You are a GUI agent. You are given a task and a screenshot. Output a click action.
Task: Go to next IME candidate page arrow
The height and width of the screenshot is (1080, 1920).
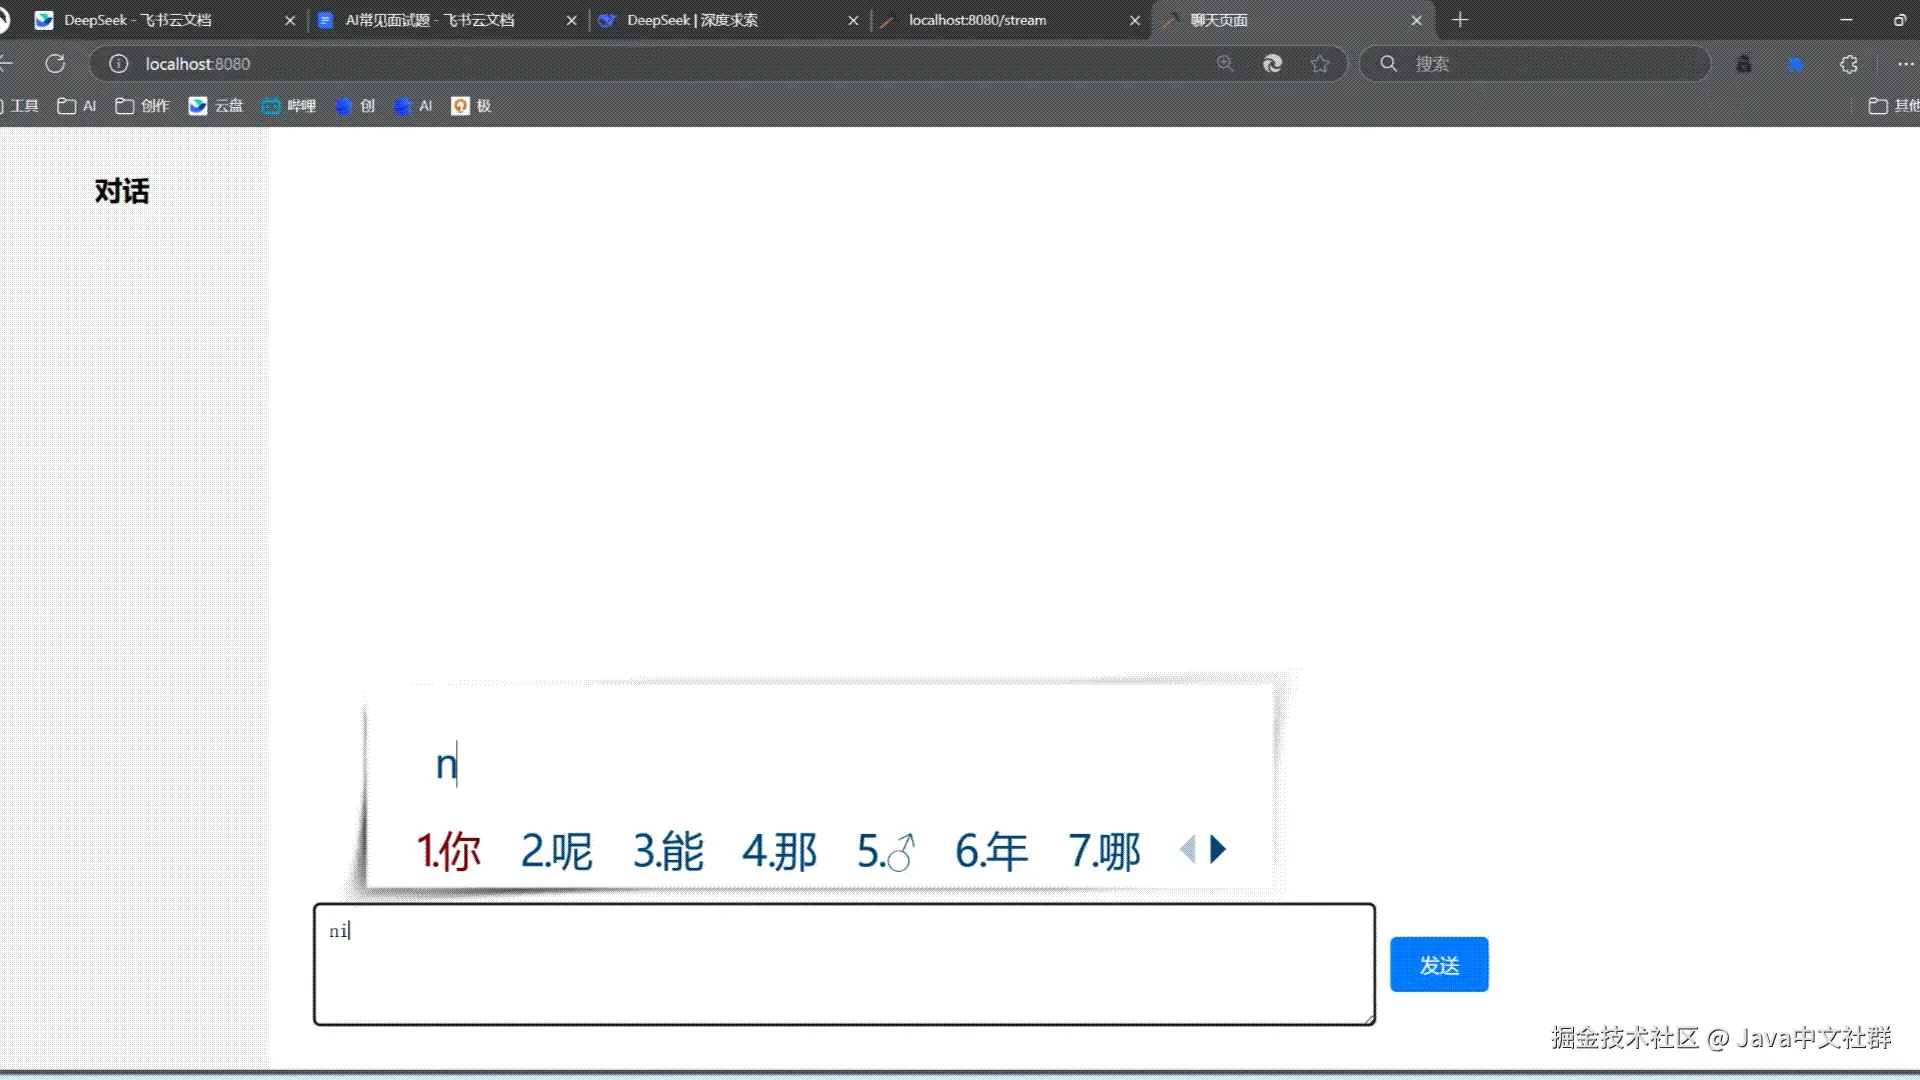(x=1218, y=850)
